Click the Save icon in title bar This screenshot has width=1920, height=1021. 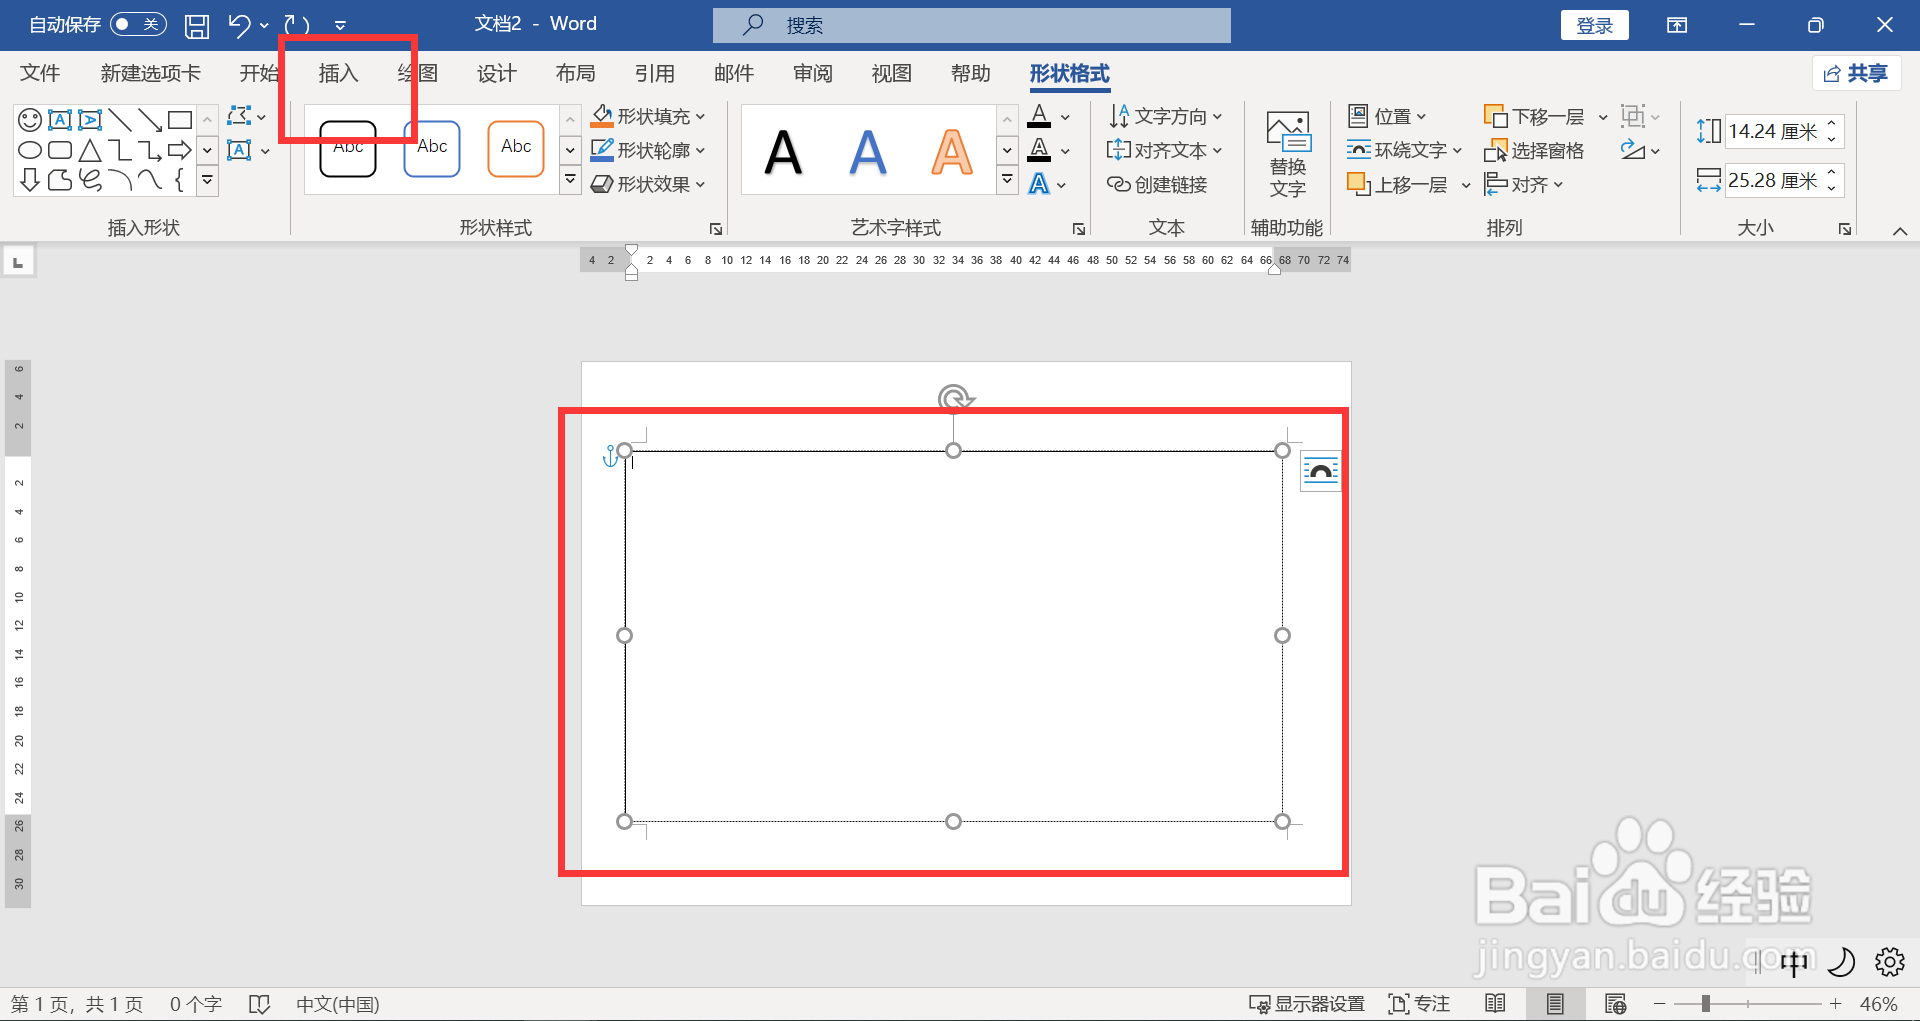(197, 25)
